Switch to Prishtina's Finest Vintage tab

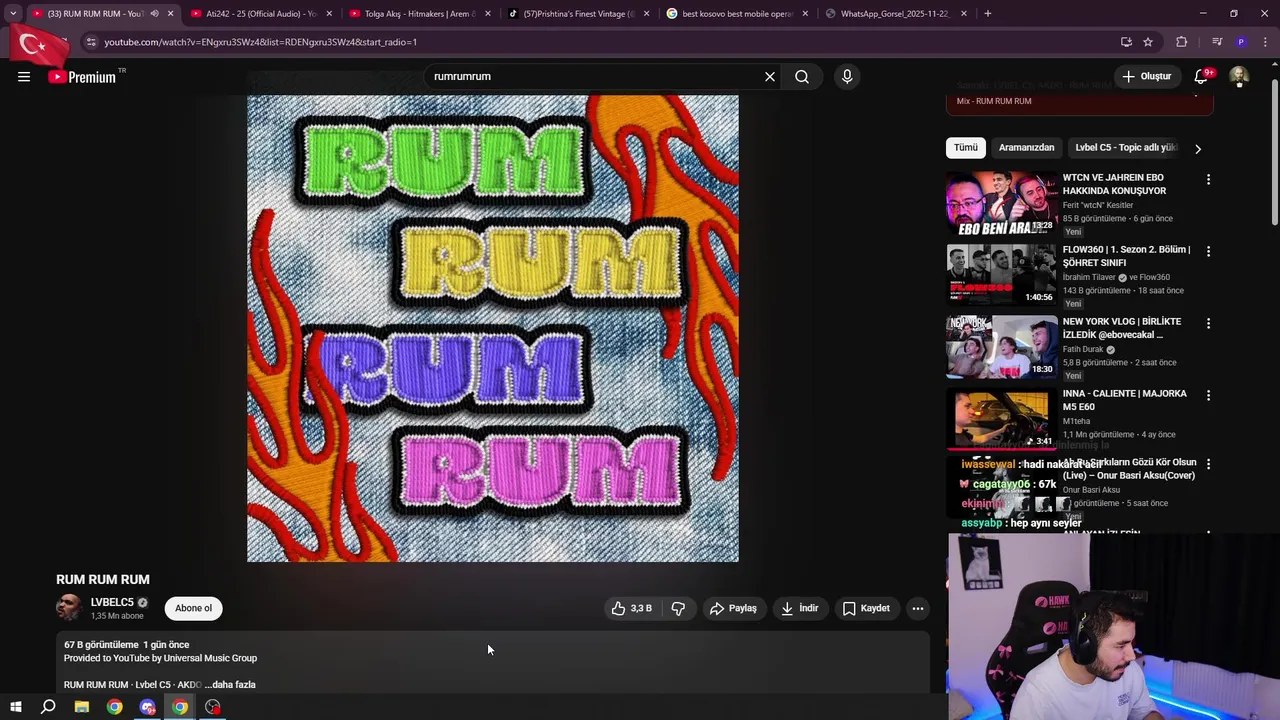(x=578, y=14)
